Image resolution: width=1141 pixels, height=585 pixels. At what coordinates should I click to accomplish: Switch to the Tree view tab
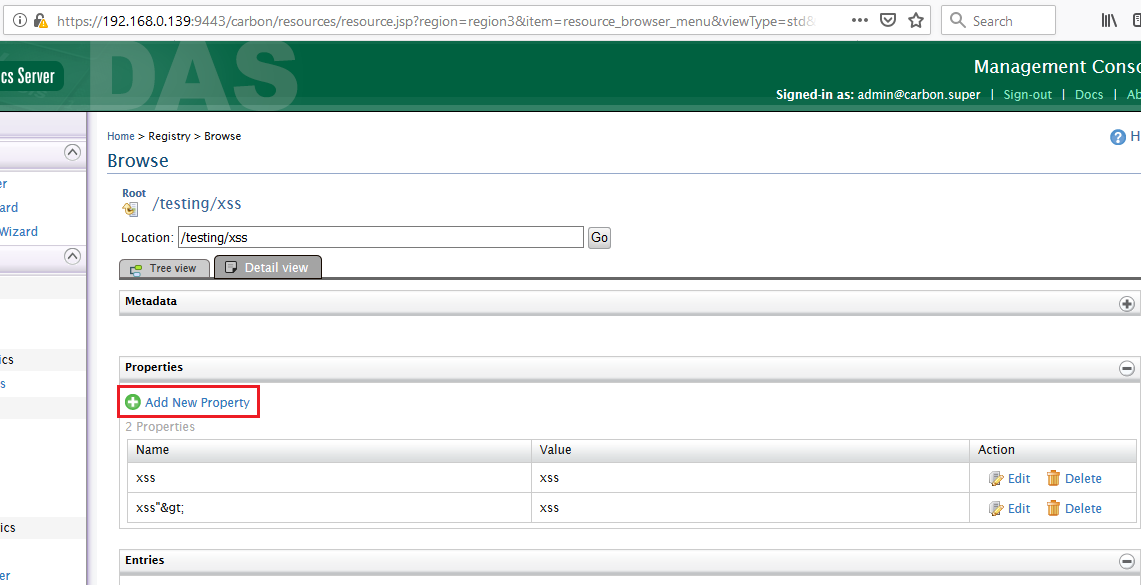(x=164, y=268)
